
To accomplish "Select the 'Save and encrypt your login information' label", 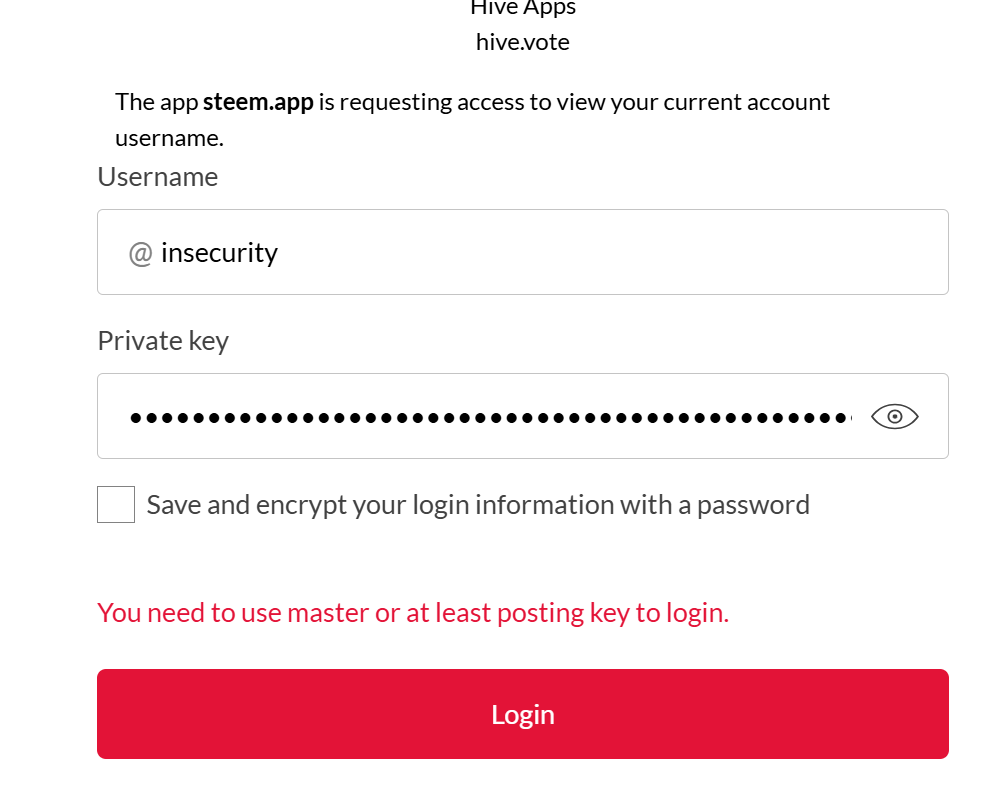I will [478, 505].
